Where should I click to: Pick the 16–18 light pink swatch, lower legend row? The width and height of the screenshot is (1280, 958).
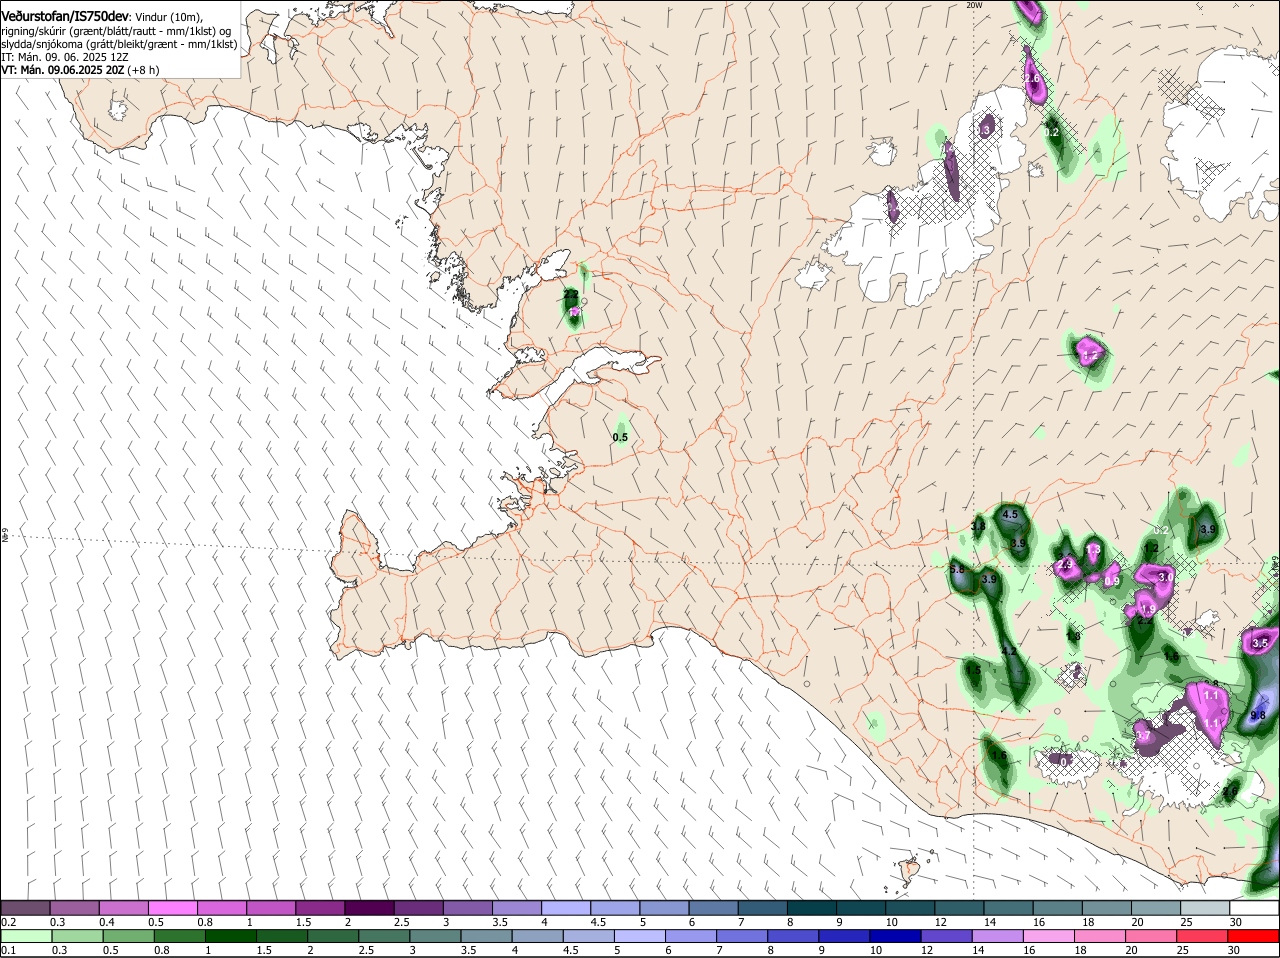[1049, 936]
